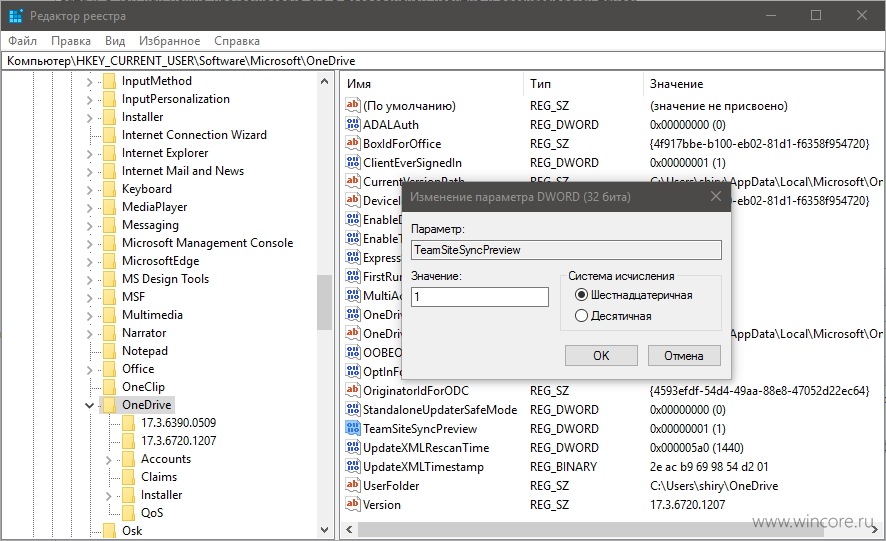Image resolution: width=886 pixels, height=541 pixels.
Task: Collapse the OneDrive tree node
Action: coord(89,405)
